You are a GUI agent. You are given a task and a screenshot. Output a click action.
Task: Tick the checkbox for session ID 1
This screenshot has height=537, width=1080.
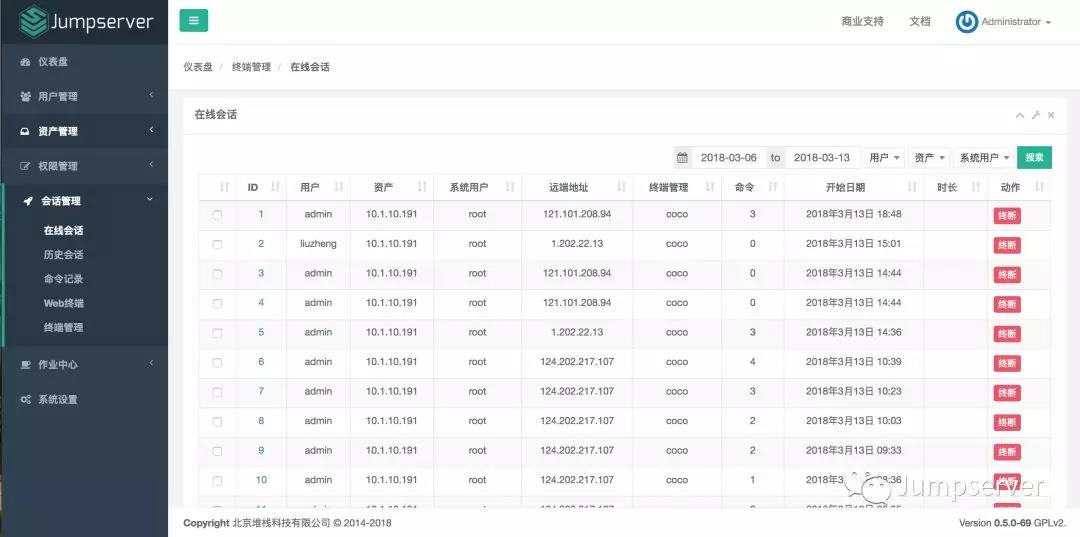(217, 214)
